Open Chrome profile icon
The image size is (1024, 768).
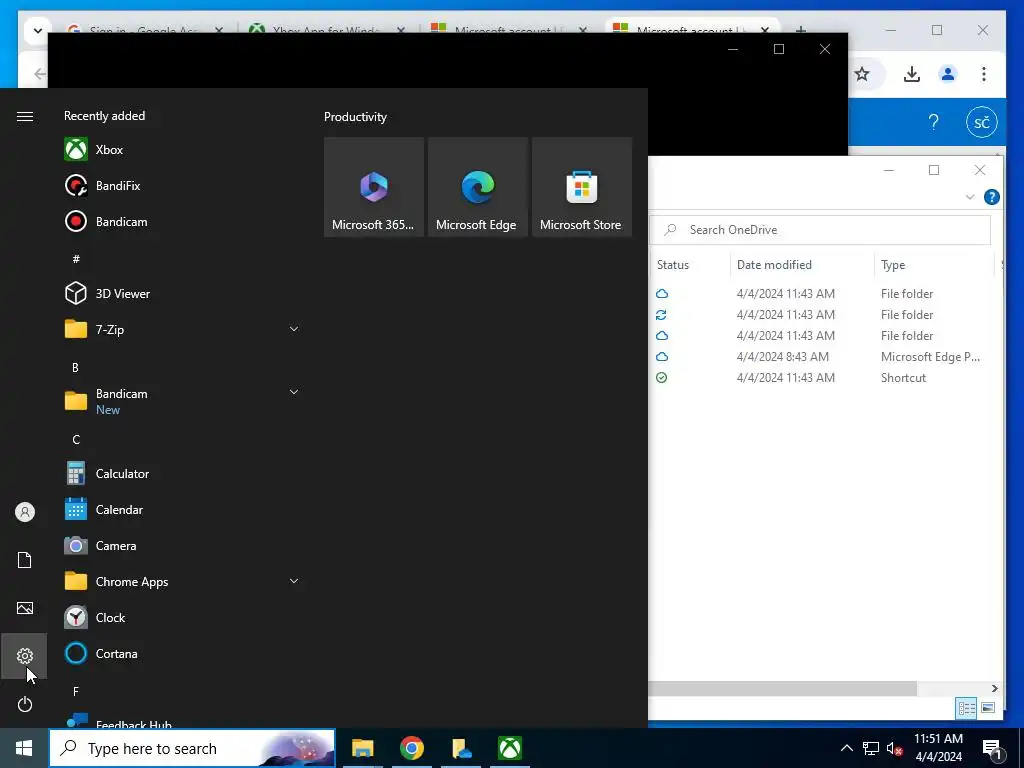pyautogui.click(x=948, y=74)
